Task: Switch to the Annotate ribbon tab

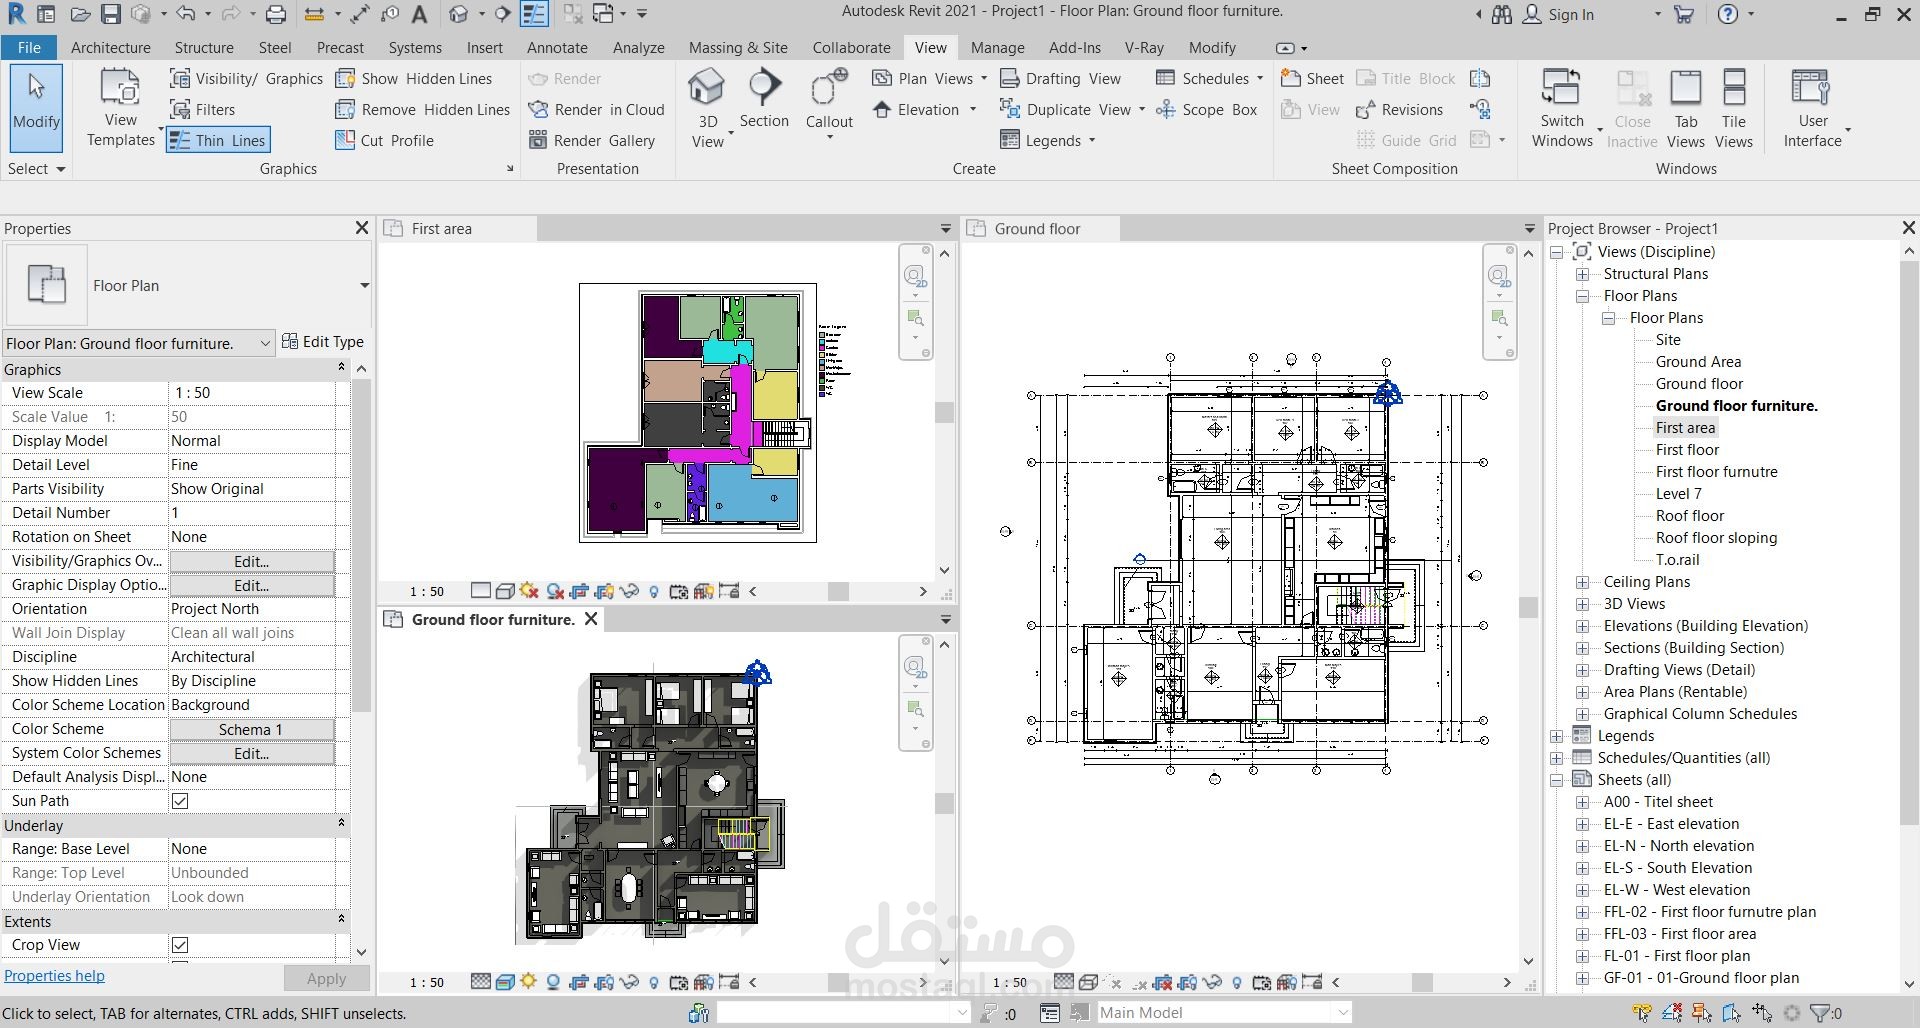Action: 557,48
